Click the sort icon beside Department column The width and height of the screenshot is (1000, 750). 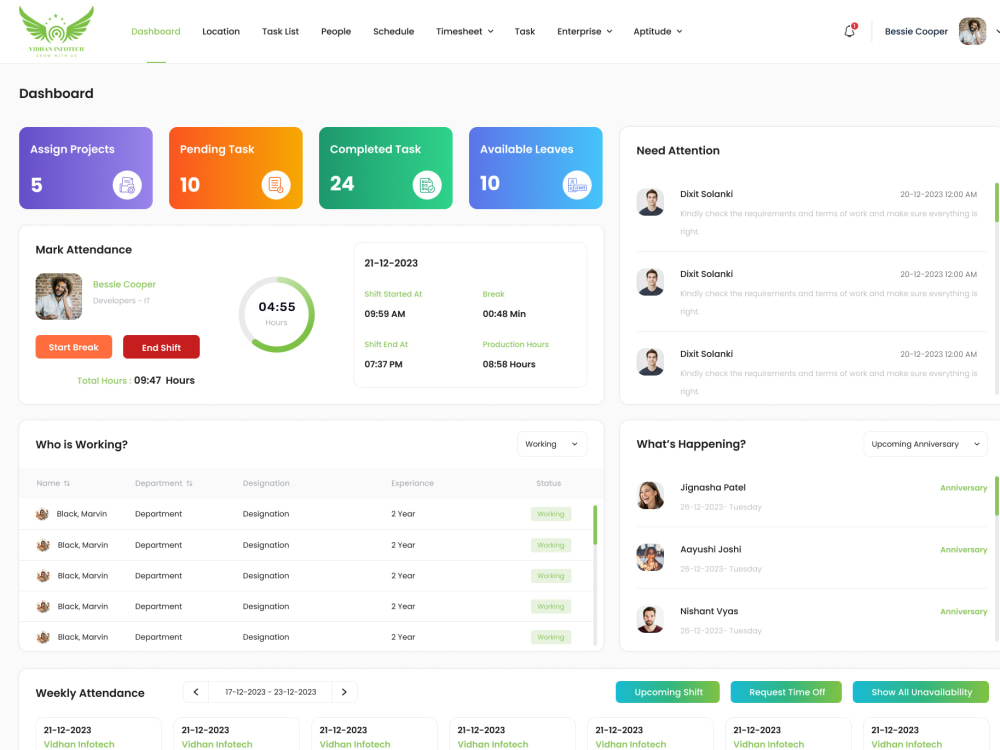[x=189, y=483]
